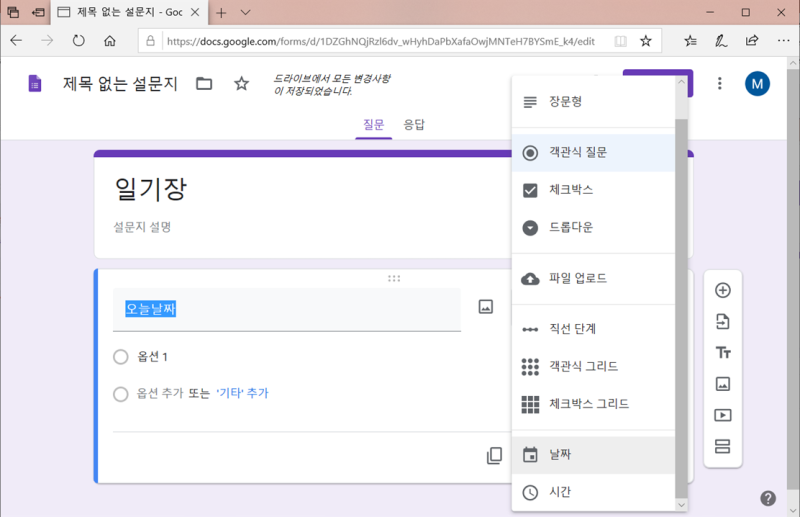The width and height of the screenshot is (800, 517).
Task: Choose 체크박스 question type
Action: (x=593, y=190)
